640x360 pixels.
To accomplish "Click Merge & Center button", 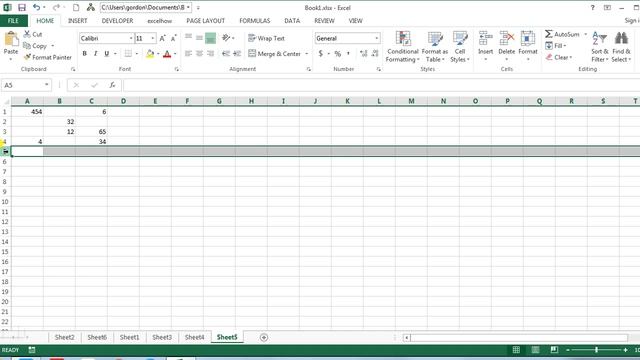I will pyautogui.click(x=274, y=53).
